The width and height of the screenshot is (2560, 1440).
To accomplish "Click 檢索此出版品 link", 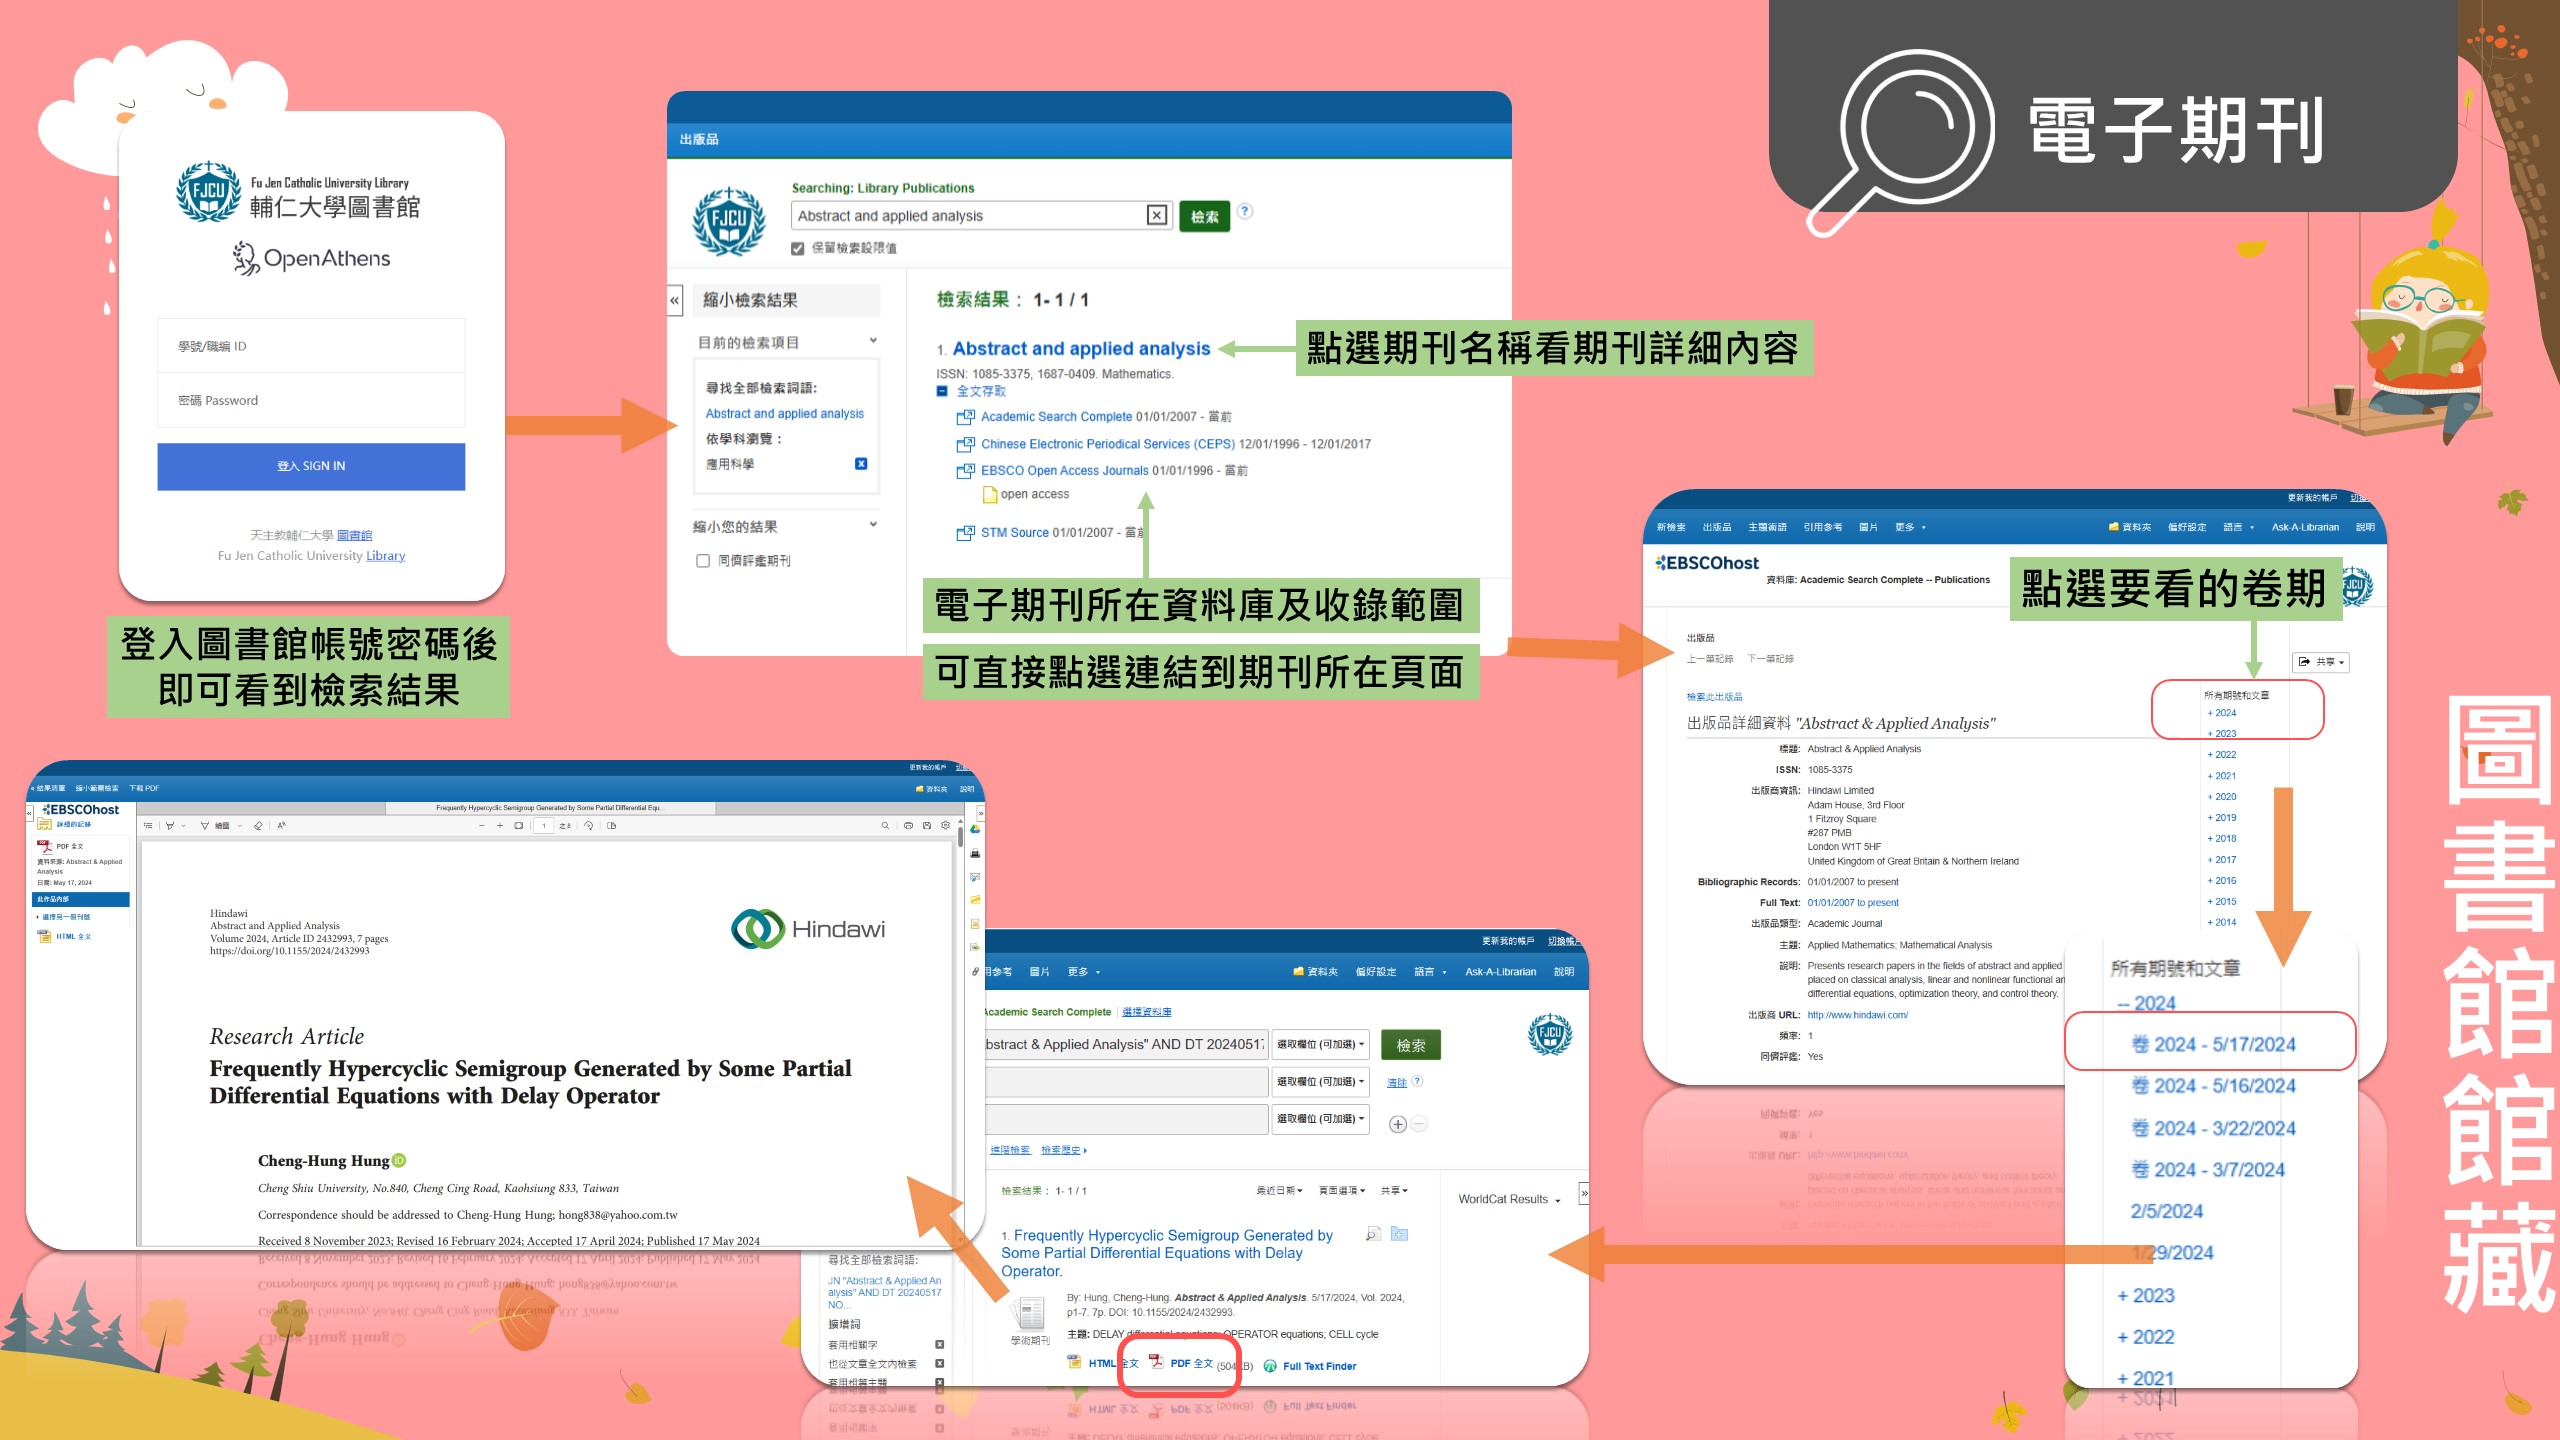I will (x=1714, y=697).
